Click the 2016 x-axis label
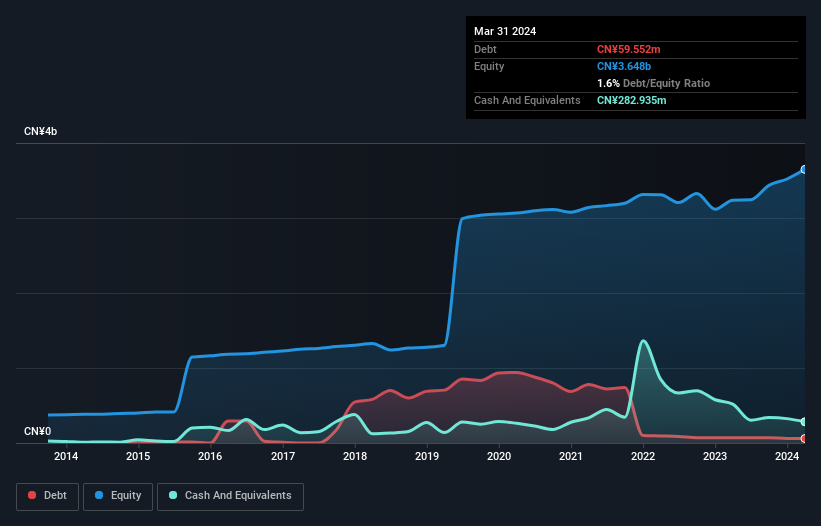The height and width of the screenshot is (526, 821). (x=210, y=456)
